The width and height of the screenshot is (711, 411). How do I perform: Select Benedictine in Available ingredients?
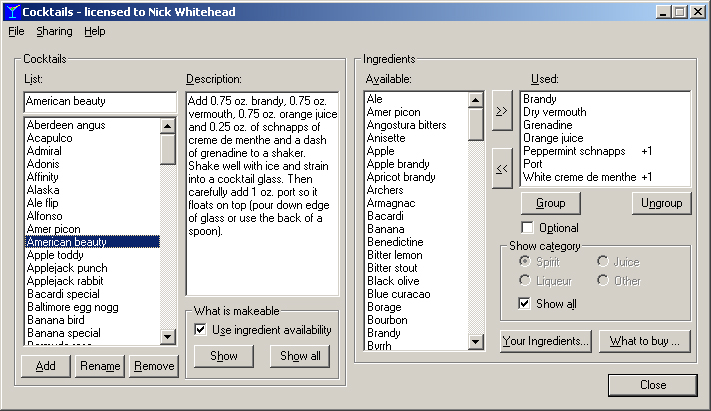tap(416, 242)
